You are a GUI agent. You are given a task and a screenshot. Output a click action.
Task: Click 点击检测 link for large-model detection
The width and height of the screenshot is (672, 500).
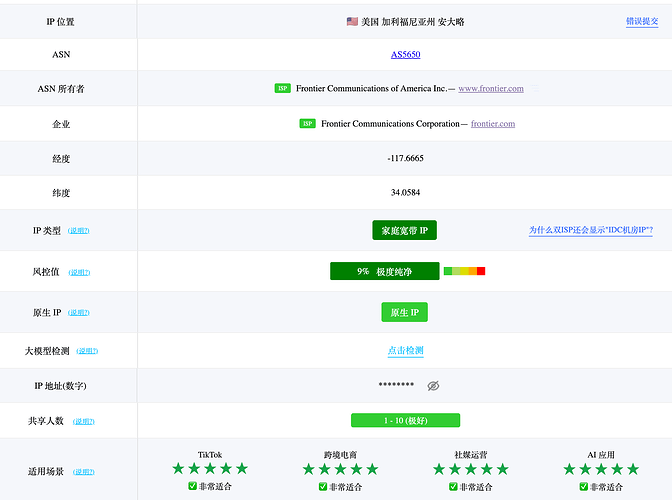click(405, 350)
